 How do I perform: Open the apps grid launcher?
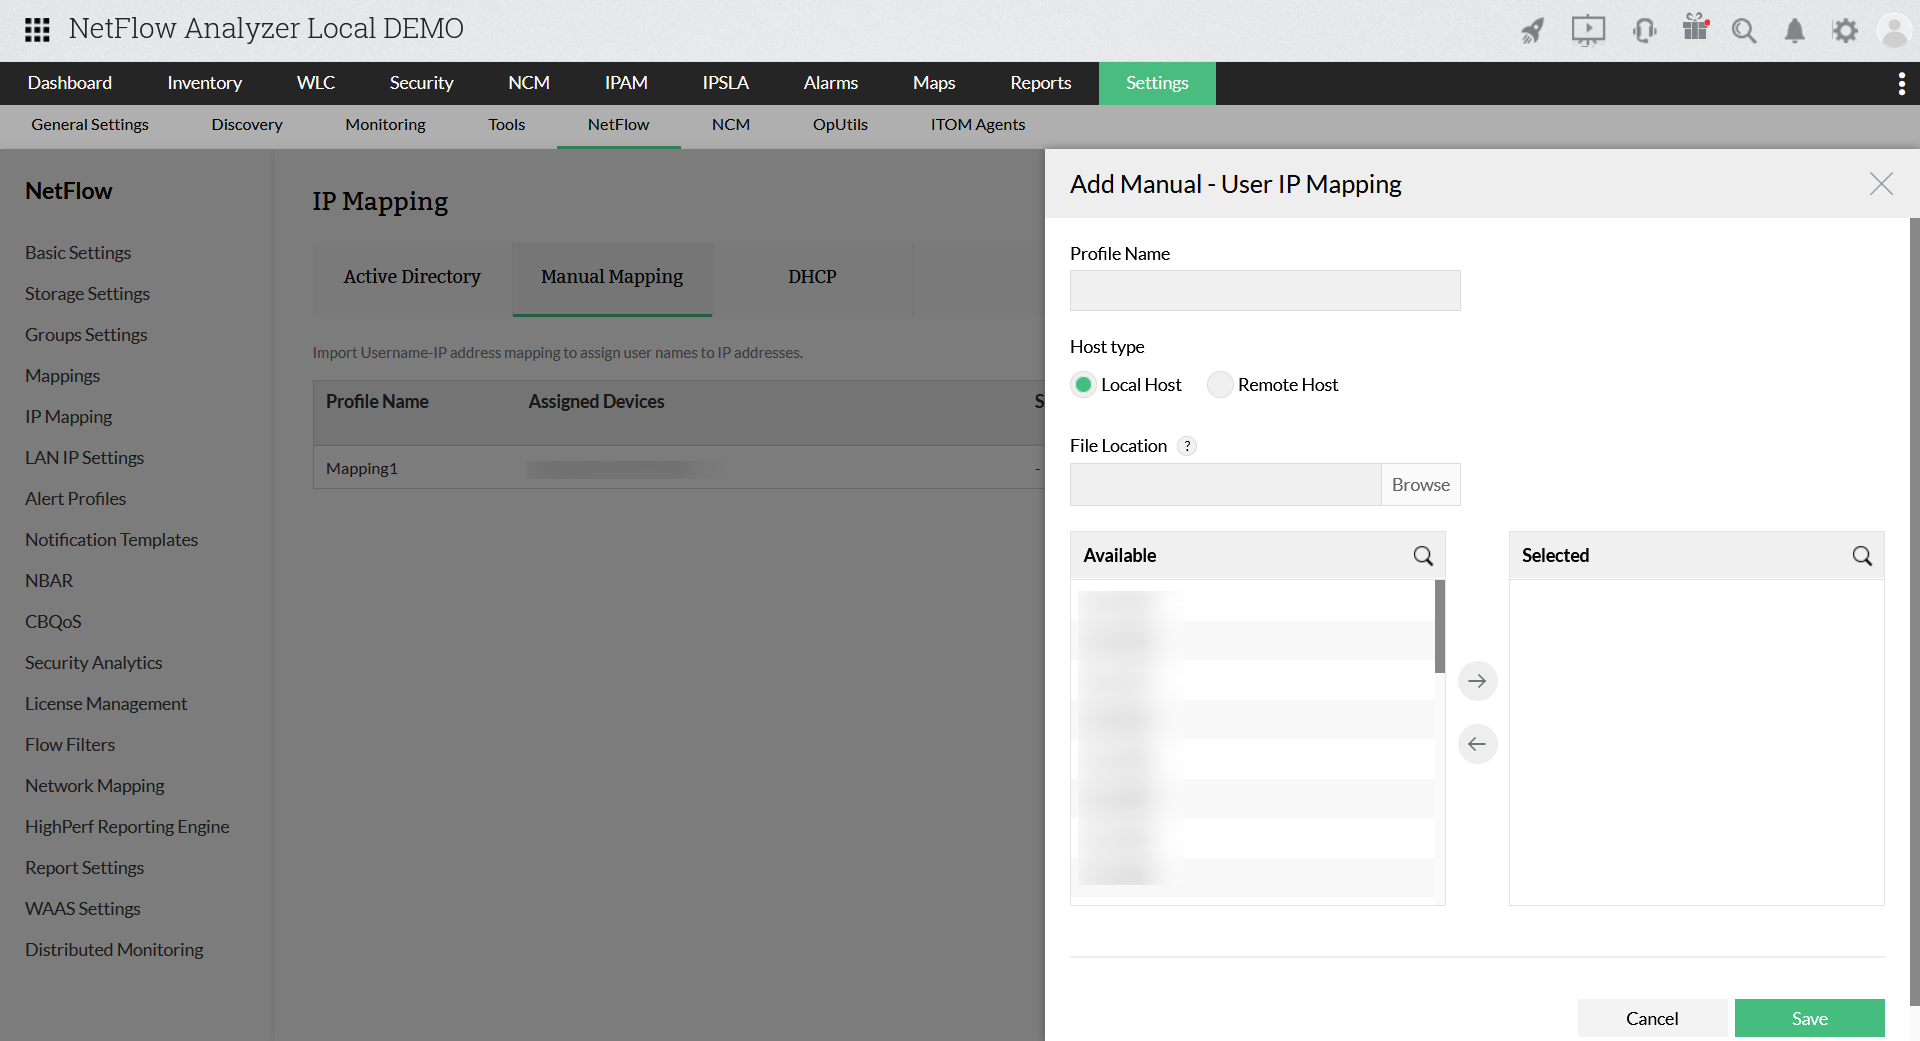click(37, 29)
